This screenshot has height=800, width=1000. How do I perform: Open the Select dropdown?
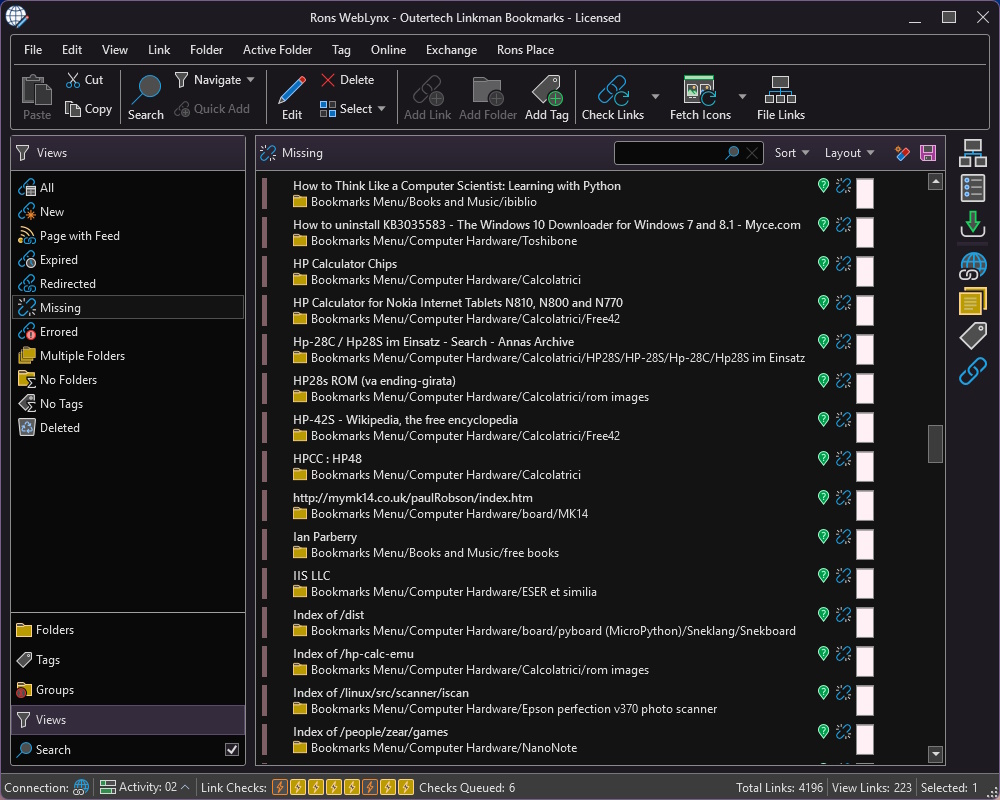point(353,109)
